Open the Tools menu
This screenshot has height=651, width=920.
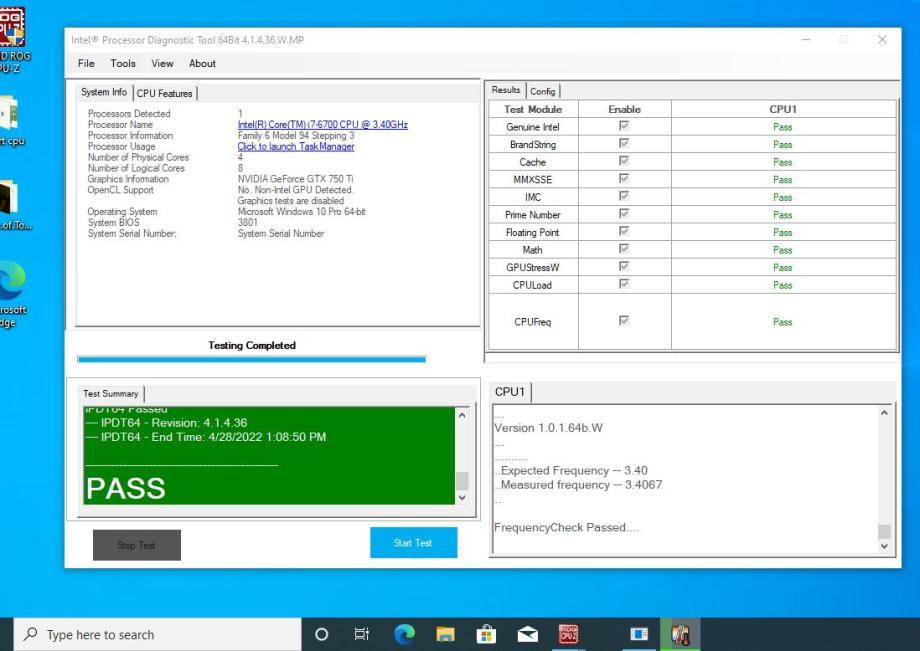point(124,63)
